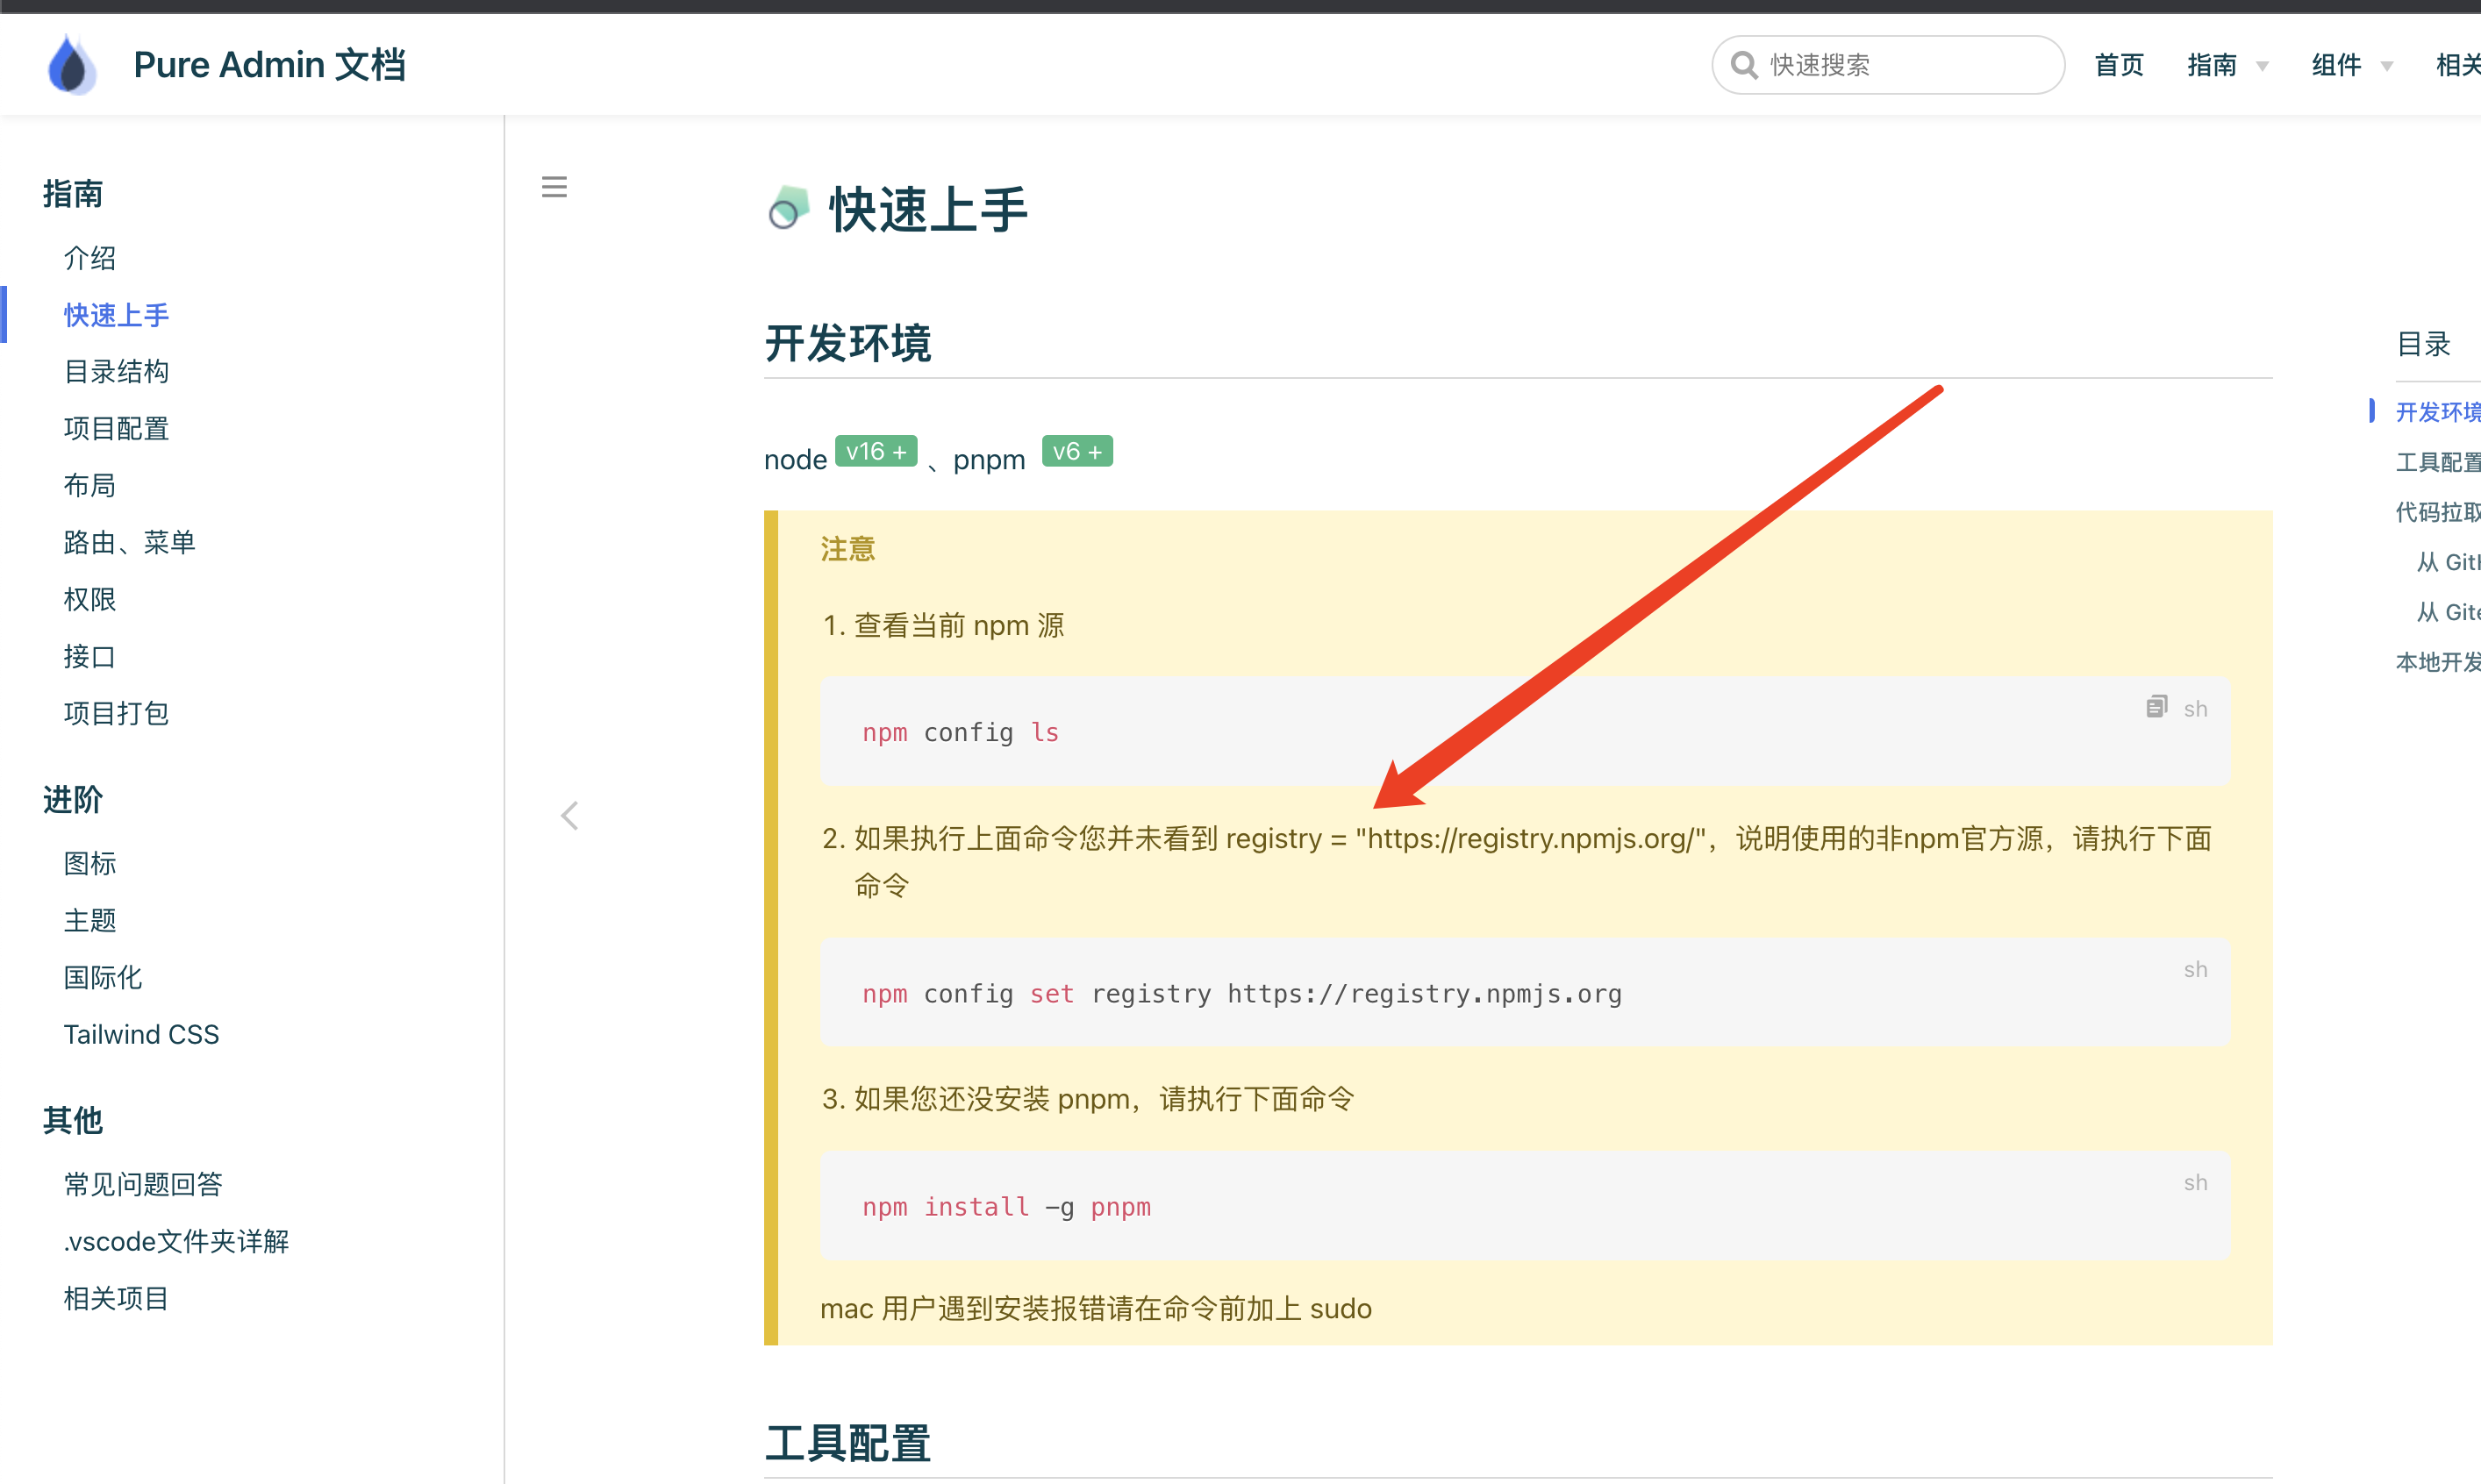
Task: Click the 工具配置 section heading
Action: [848, 1444]
